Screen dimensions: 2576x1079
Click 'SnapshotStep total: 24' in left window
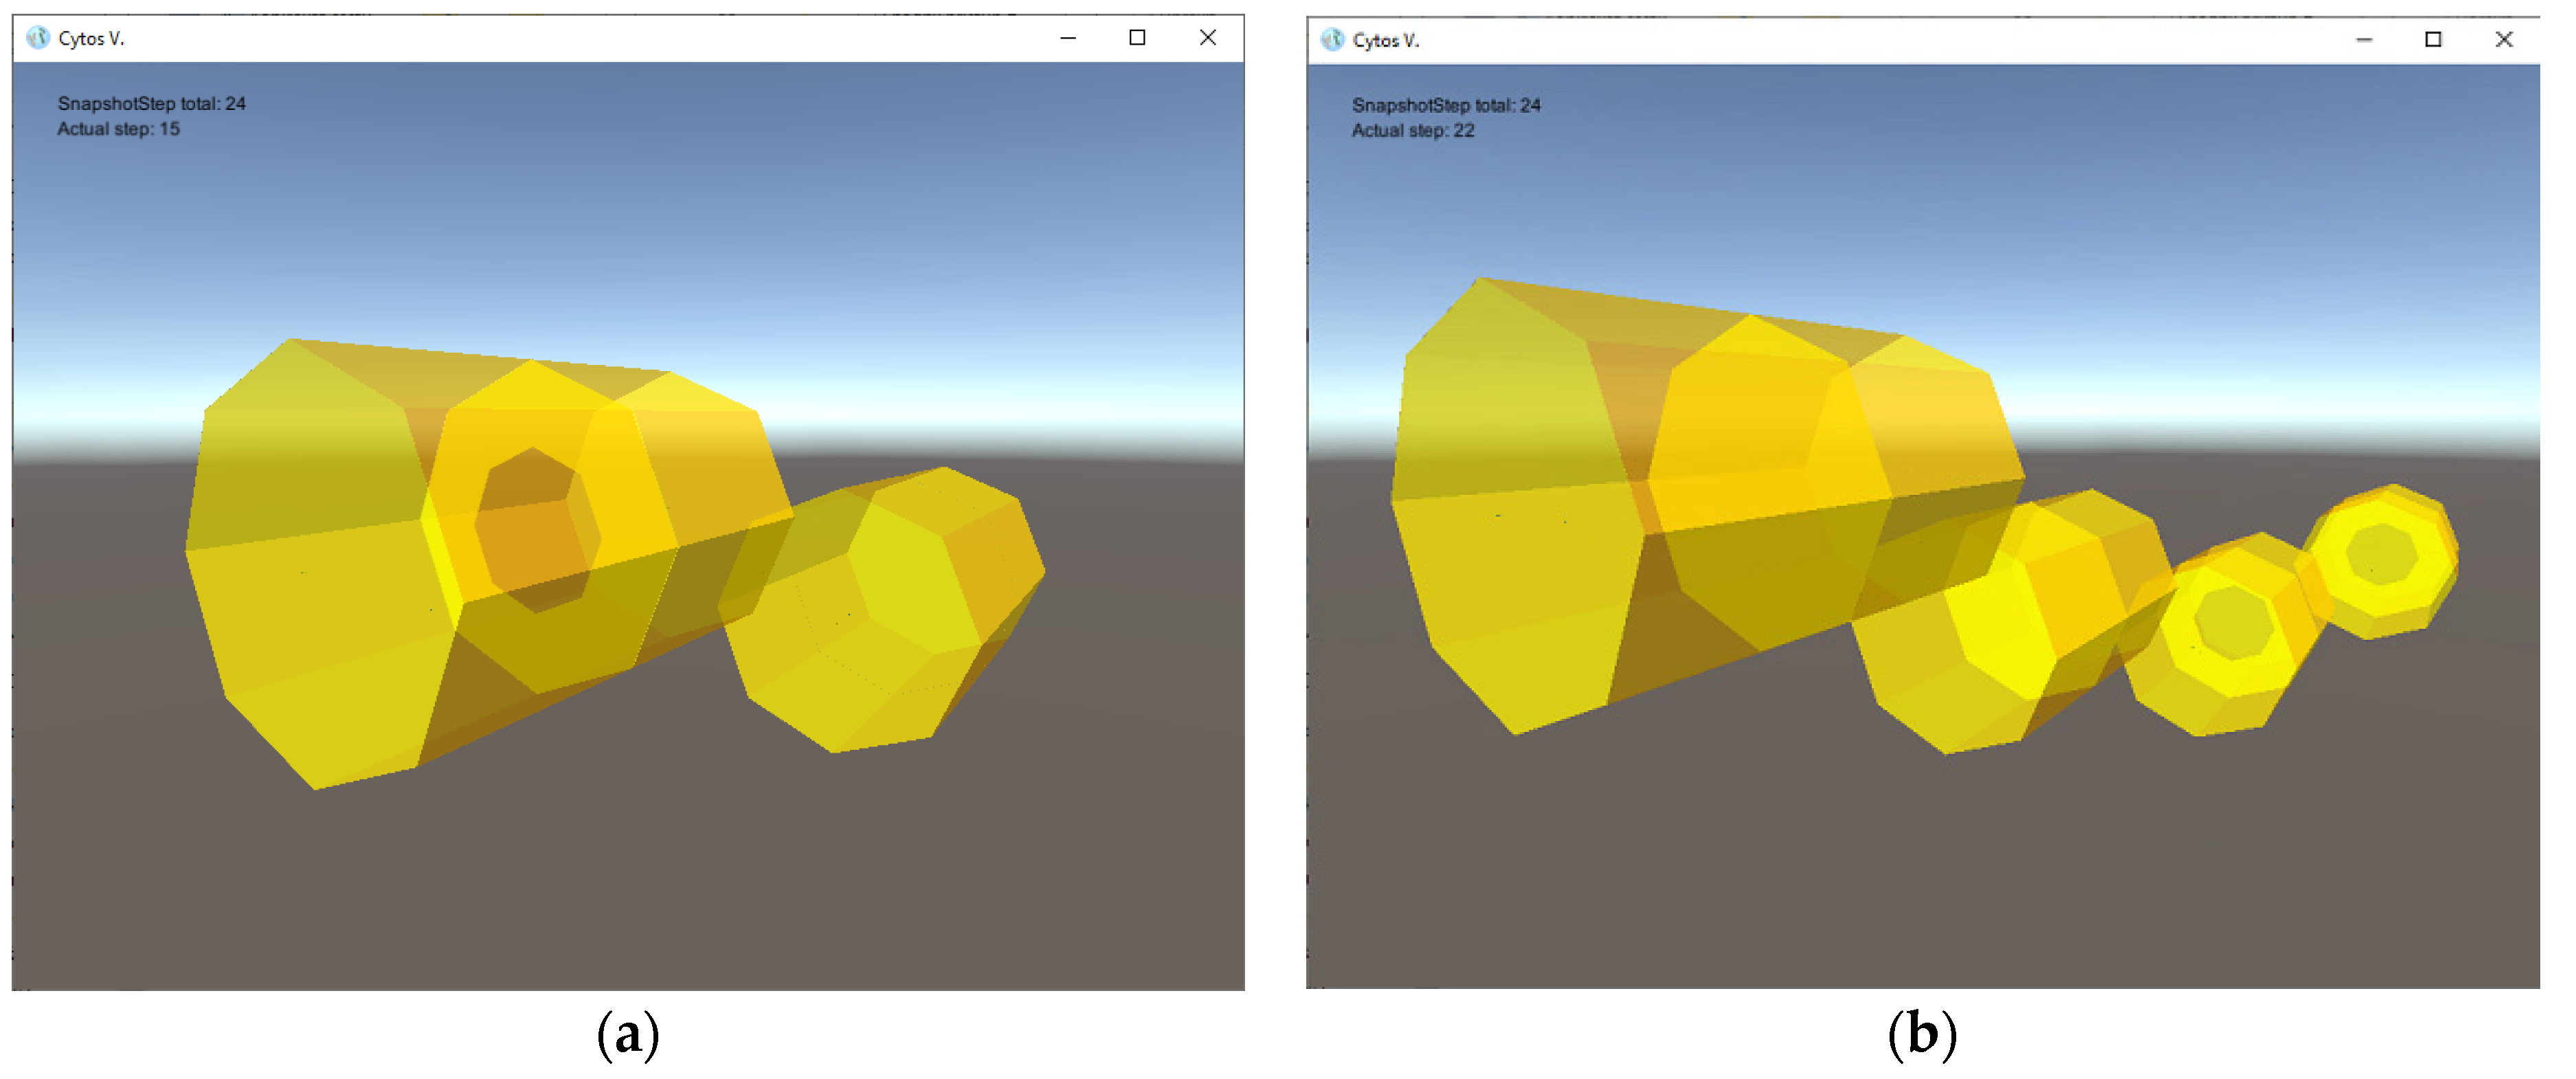pos(151,103)
